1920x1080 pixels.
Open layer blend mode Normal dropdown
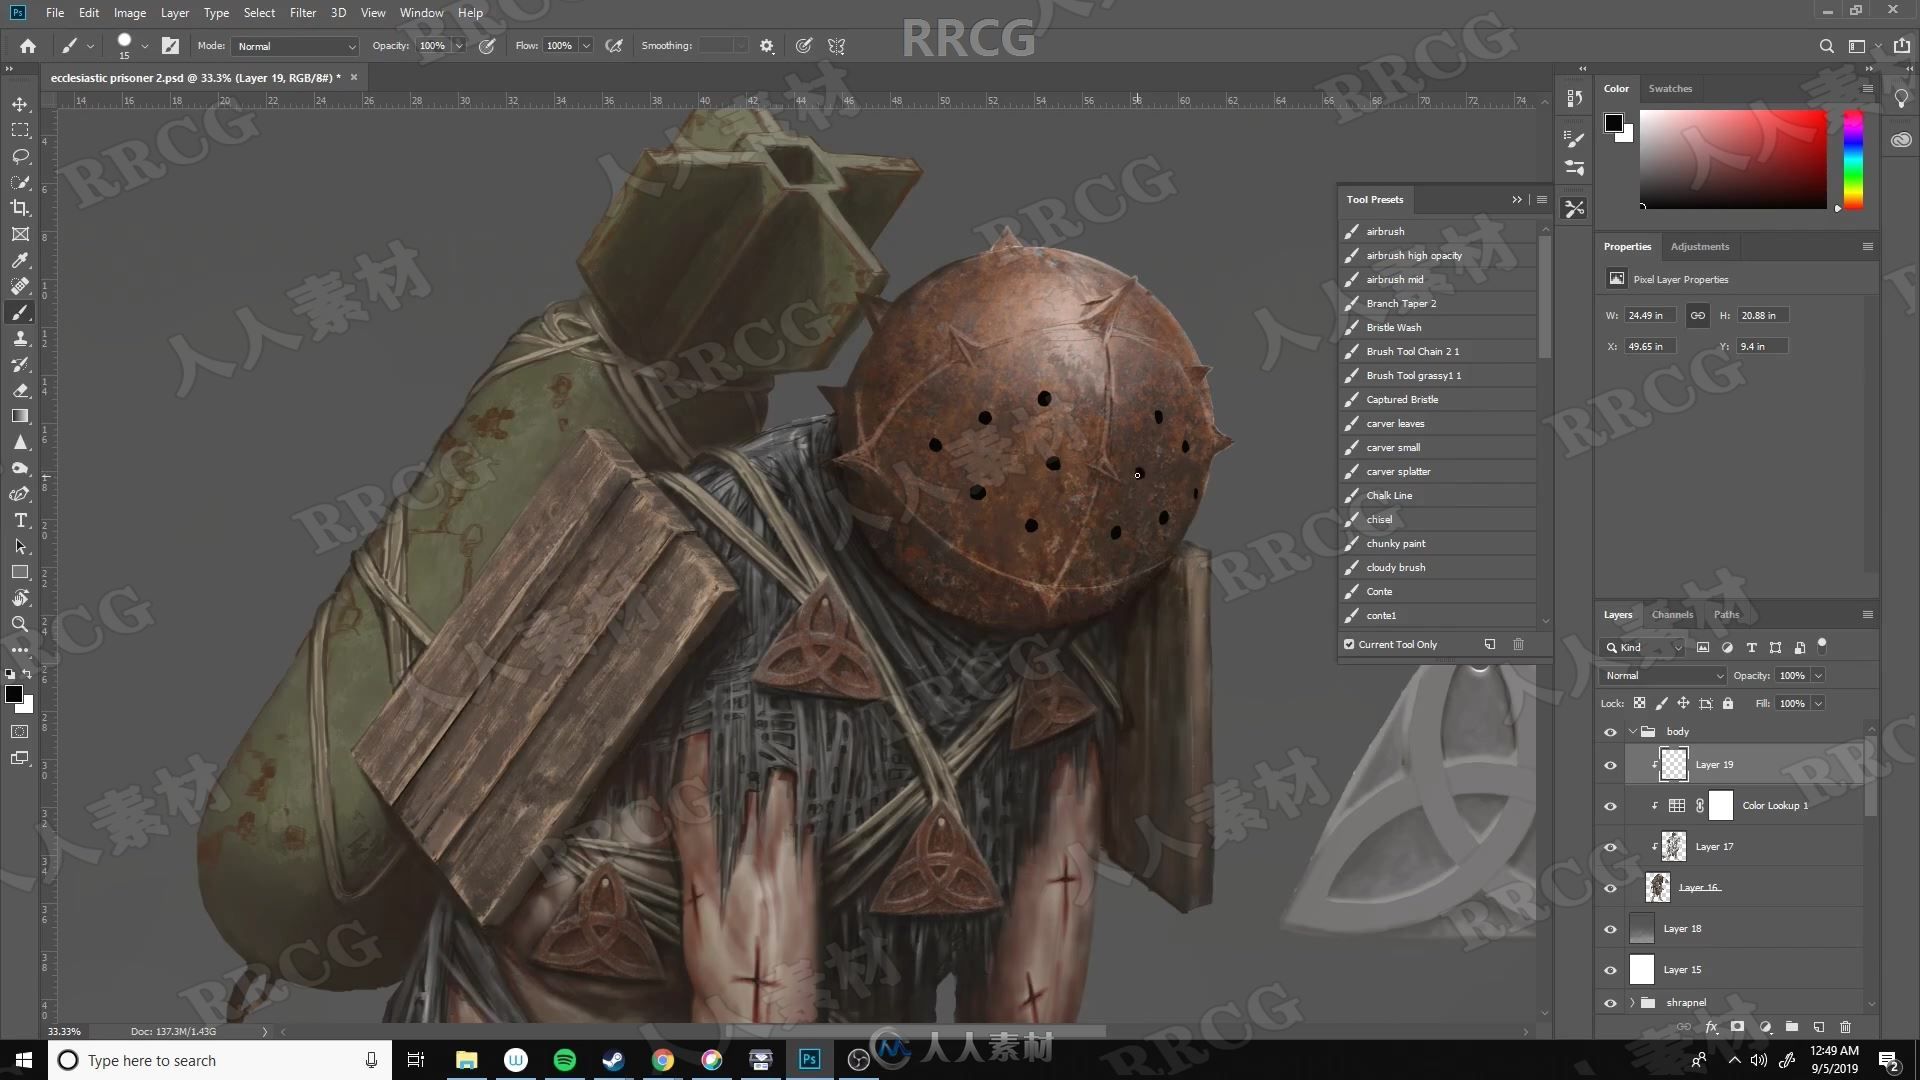coord(1663,675)
